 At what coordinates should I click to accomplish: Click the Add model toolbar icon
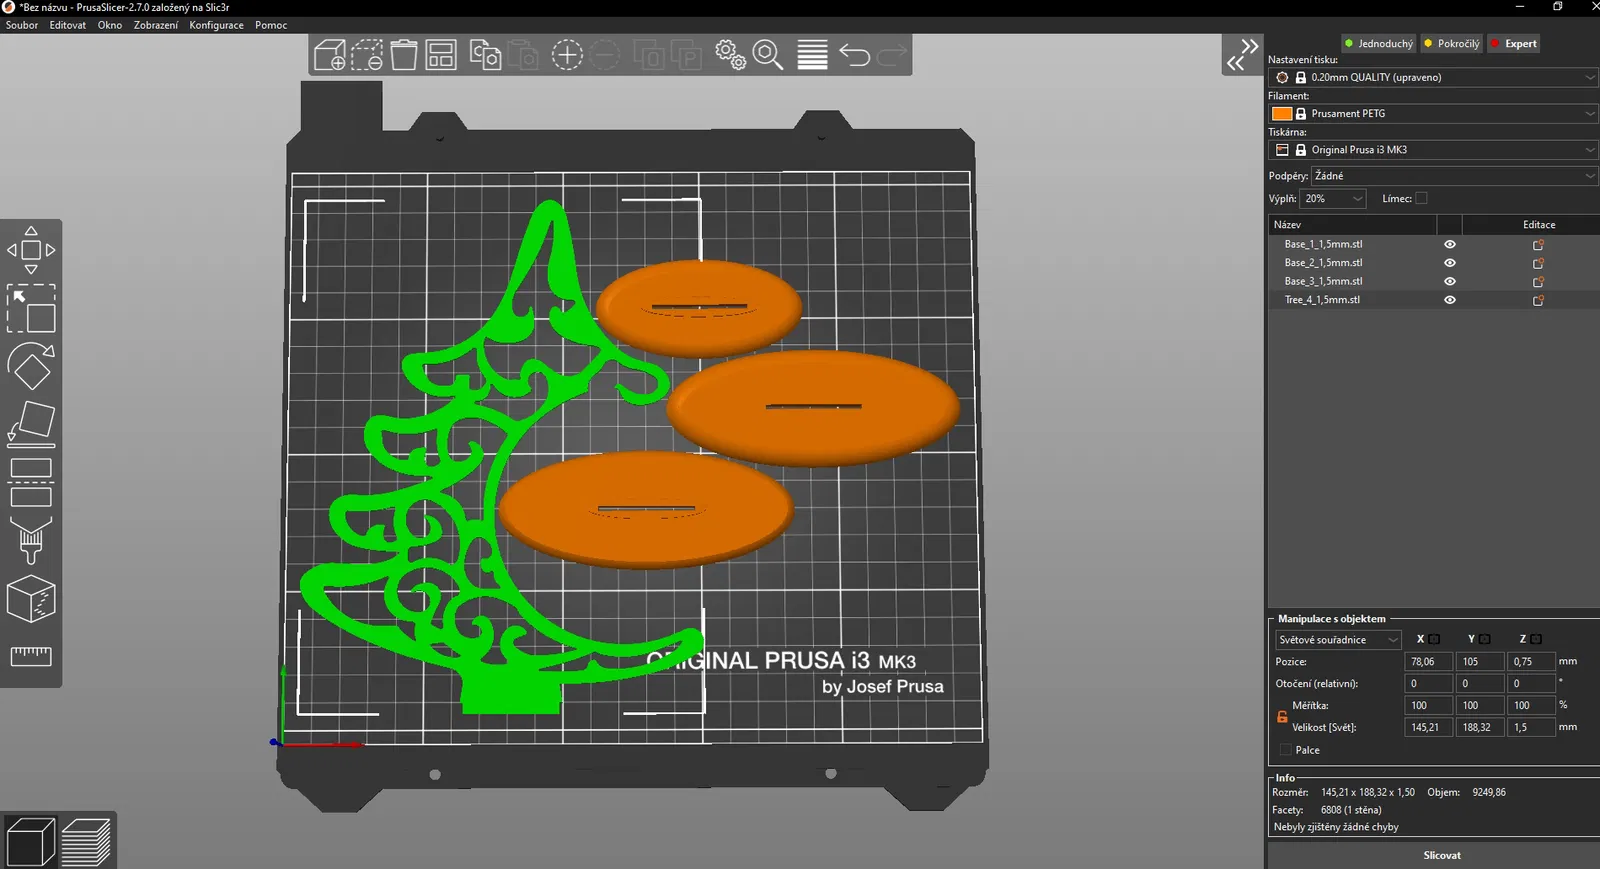(x=330, y=55)
